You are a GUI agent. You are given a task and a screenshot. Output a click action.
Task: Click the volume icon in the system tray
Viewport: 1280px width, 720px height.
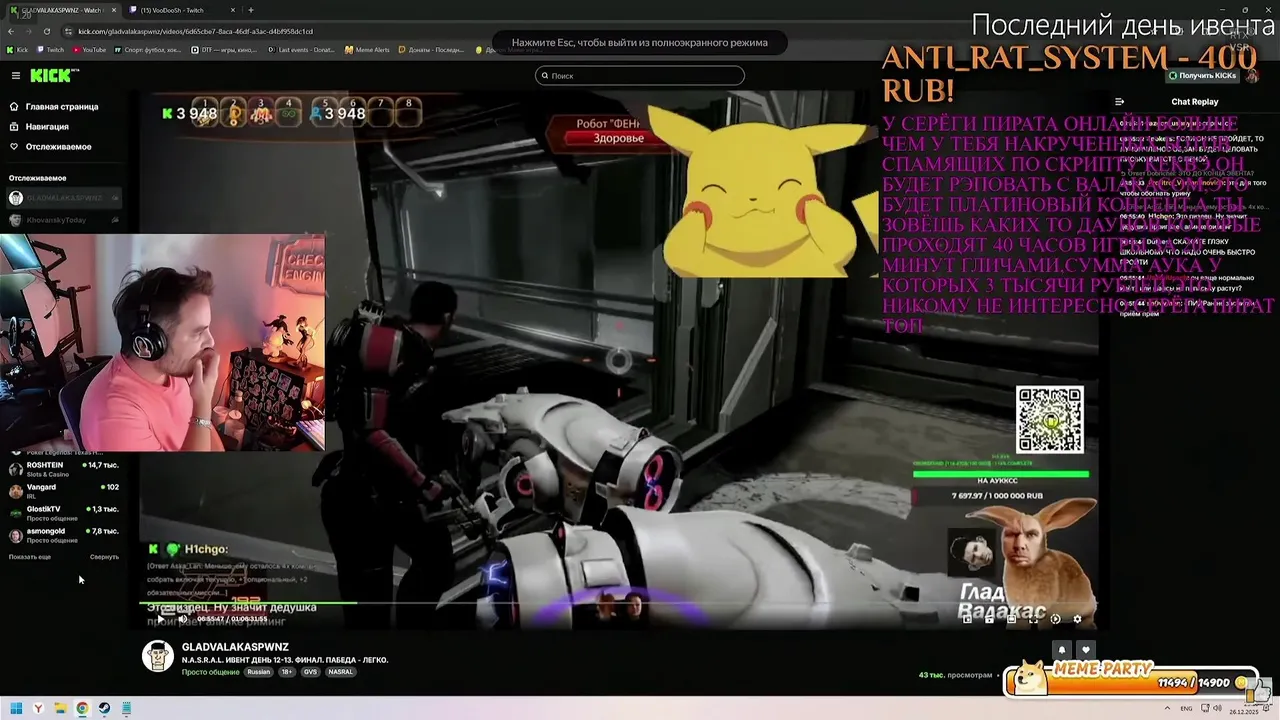1217,708
